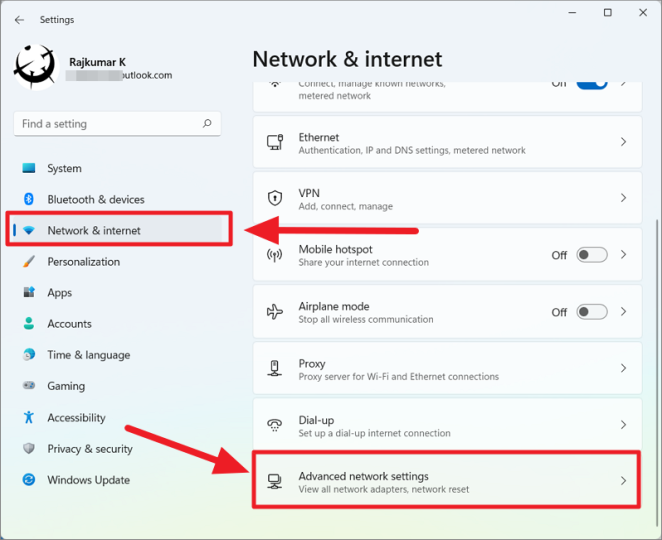
Task: Click the Apps grid icon
Action: [29, 292]
